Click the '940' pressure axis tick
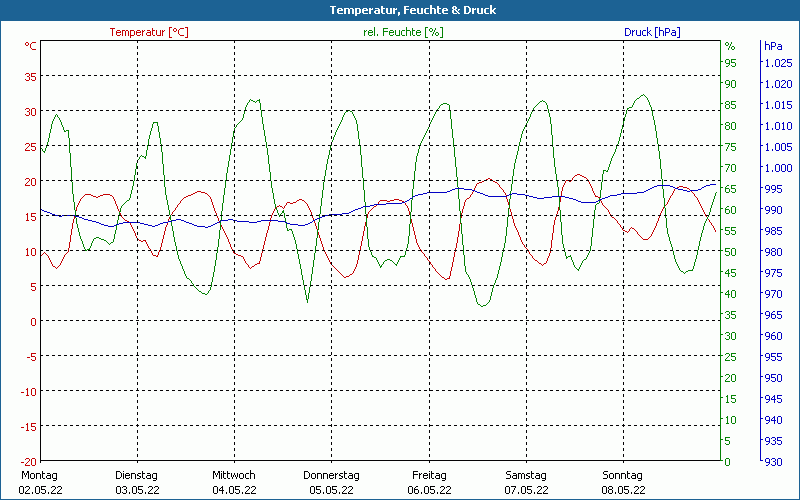Image resolution: width=800 pixels, height=500 pixels. [x=773, y=420]
